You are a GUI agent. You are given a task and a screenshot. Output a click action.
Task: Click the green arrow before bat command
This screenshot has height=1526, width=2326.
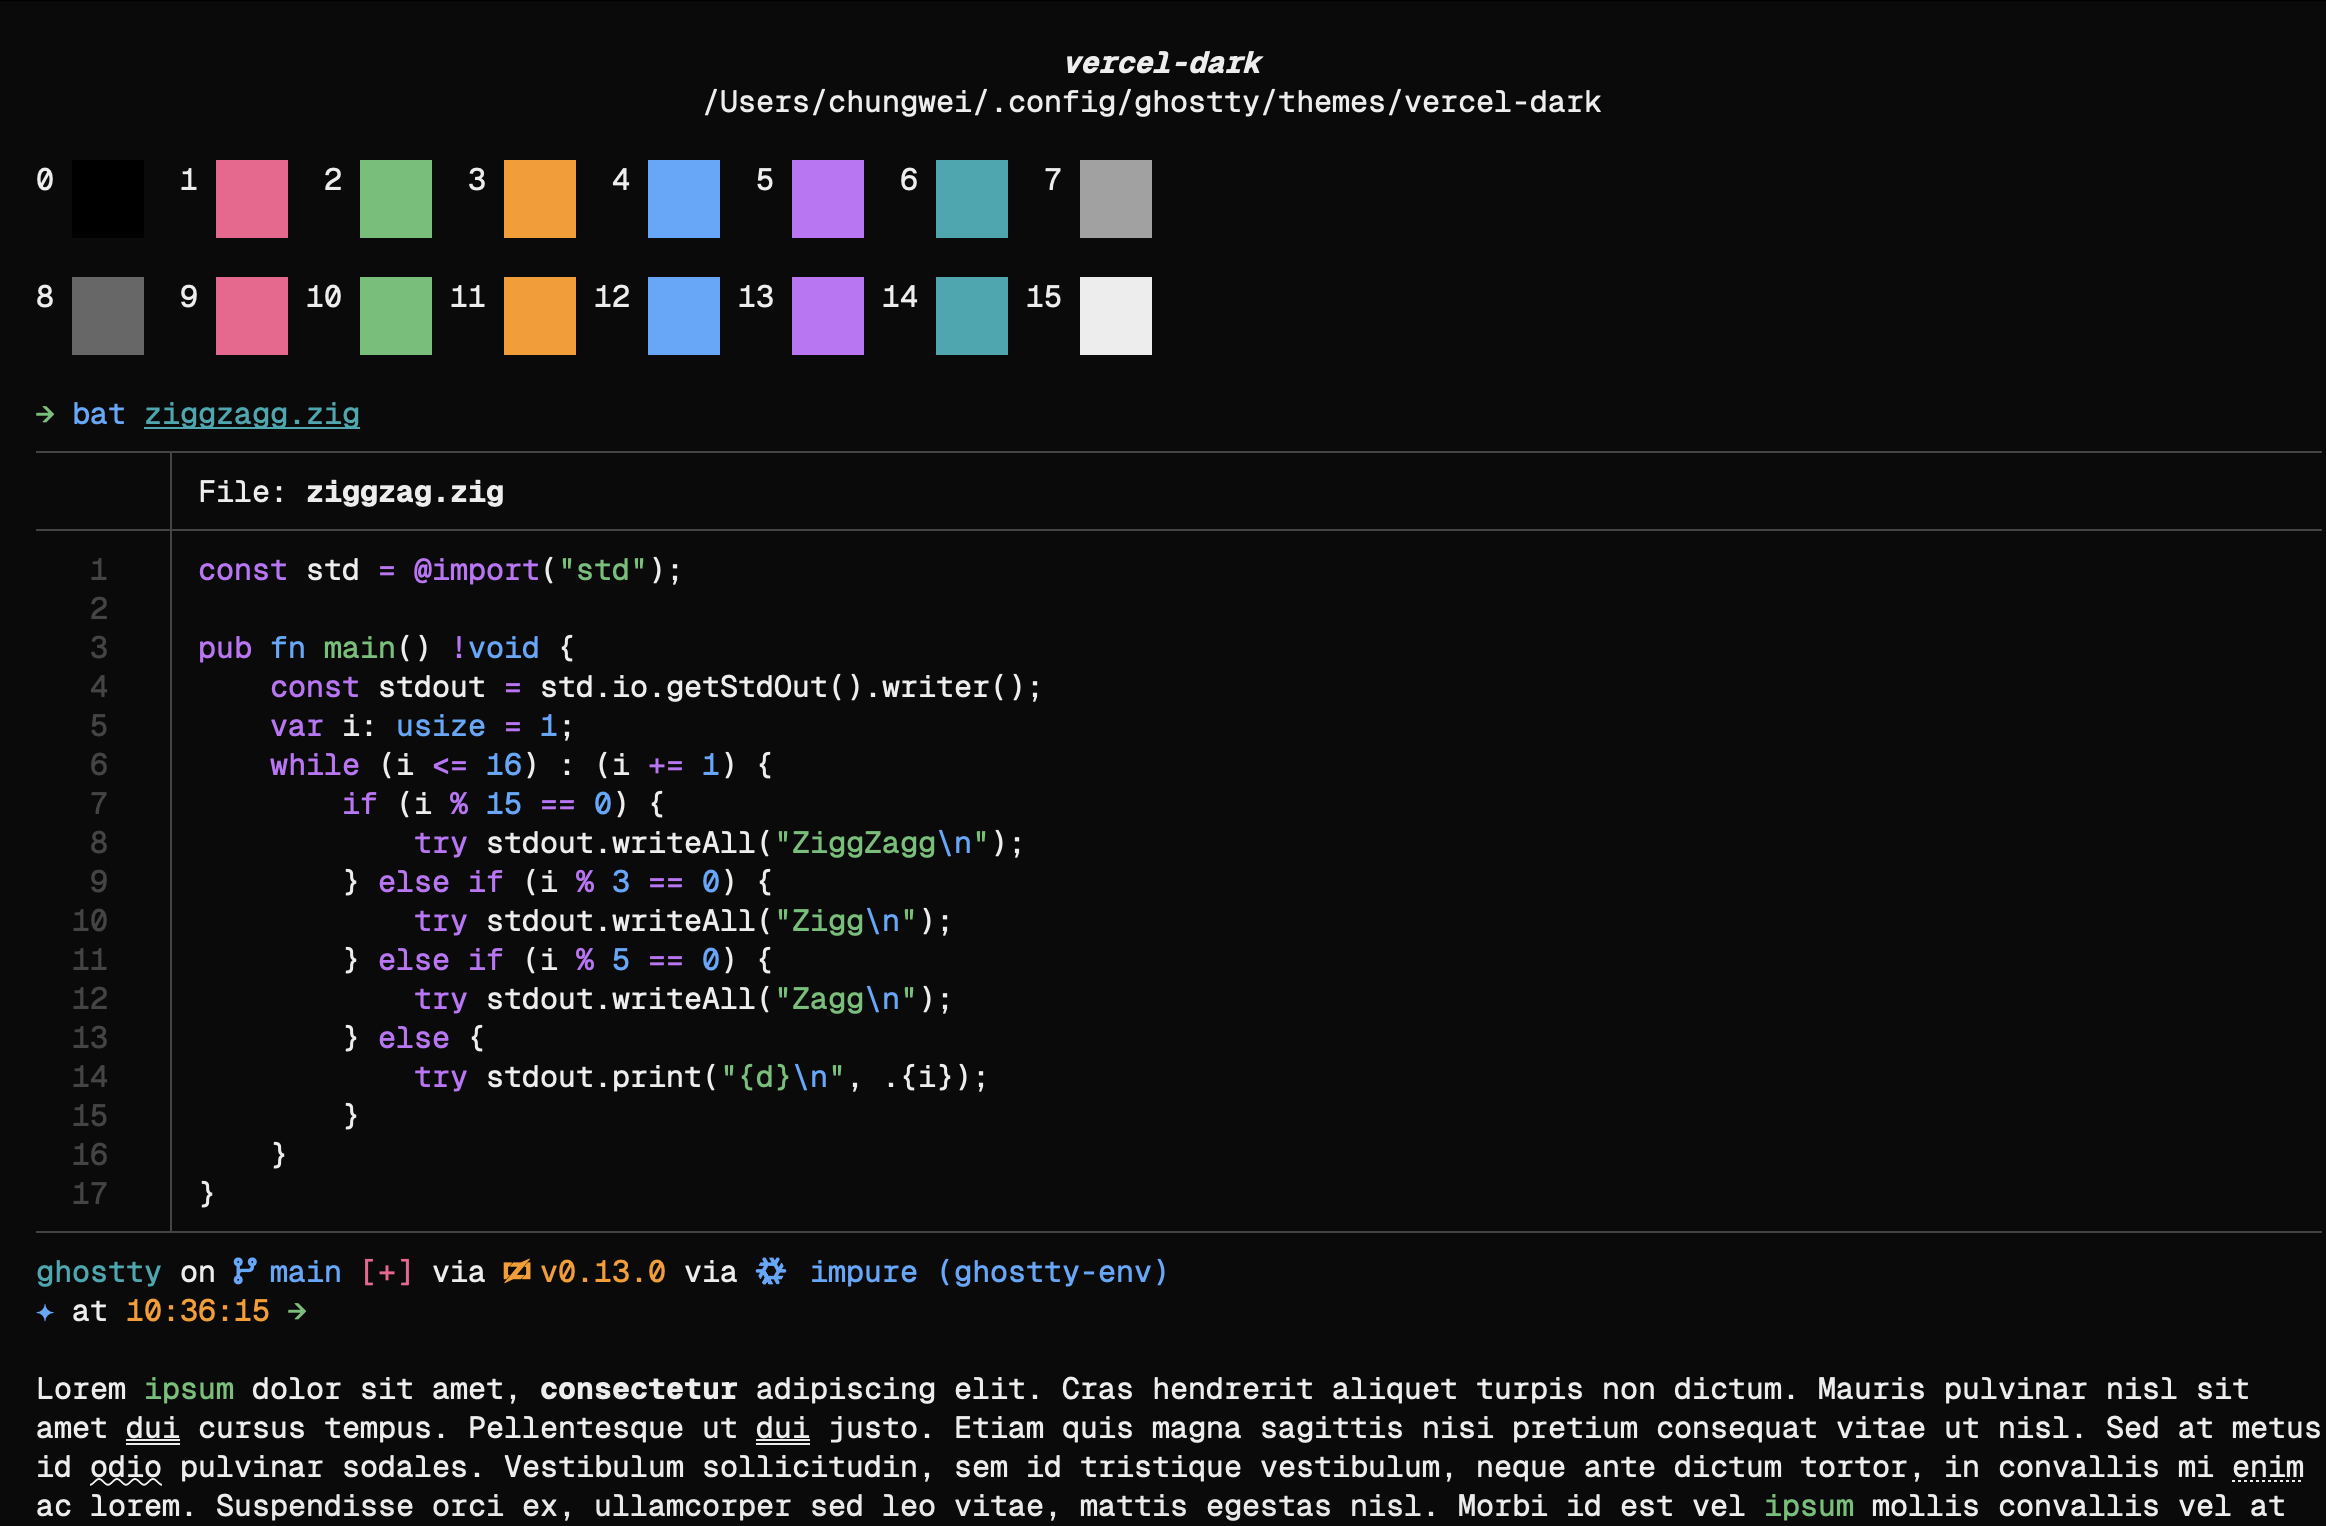click(x=45, y=414)
